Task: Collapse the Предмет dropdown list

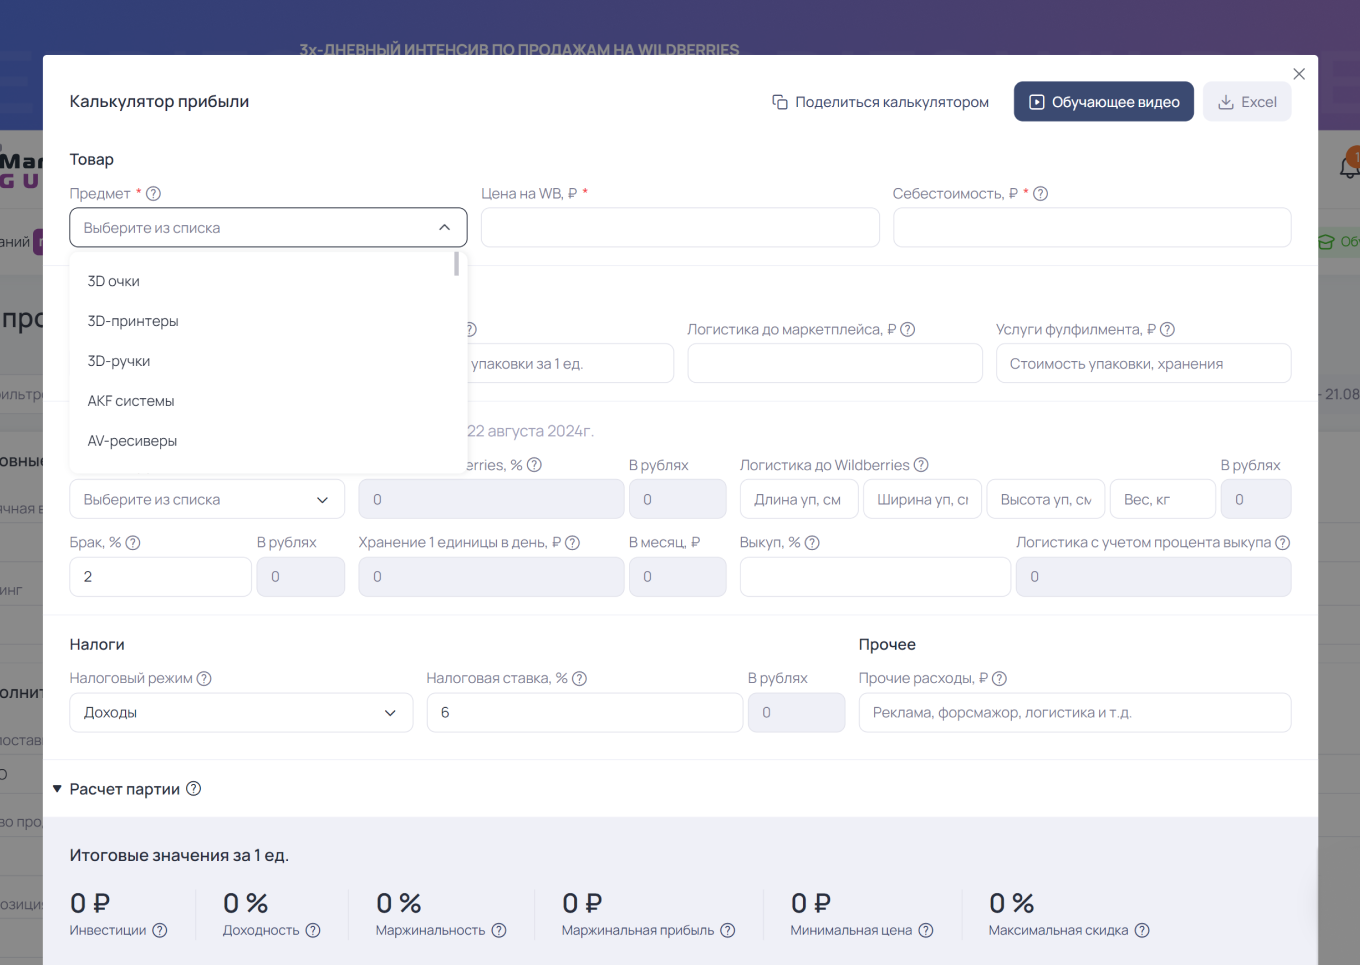Action: [444, 228]
